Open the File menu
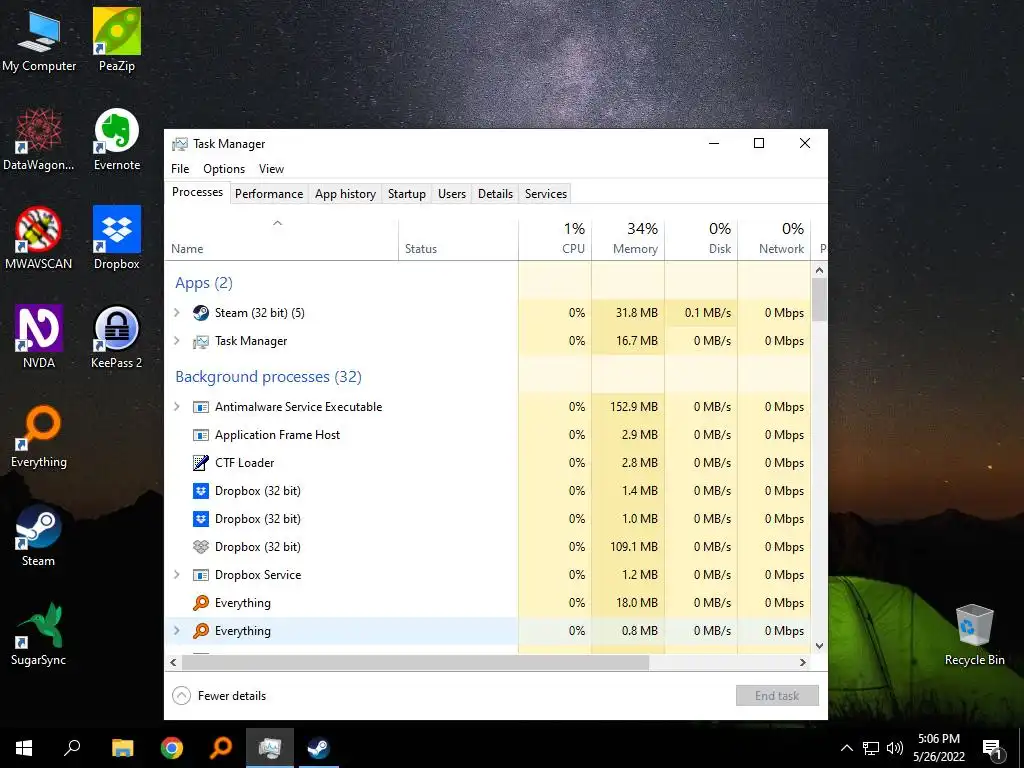Screen dimensions: 1024x768 coord(180,169)
